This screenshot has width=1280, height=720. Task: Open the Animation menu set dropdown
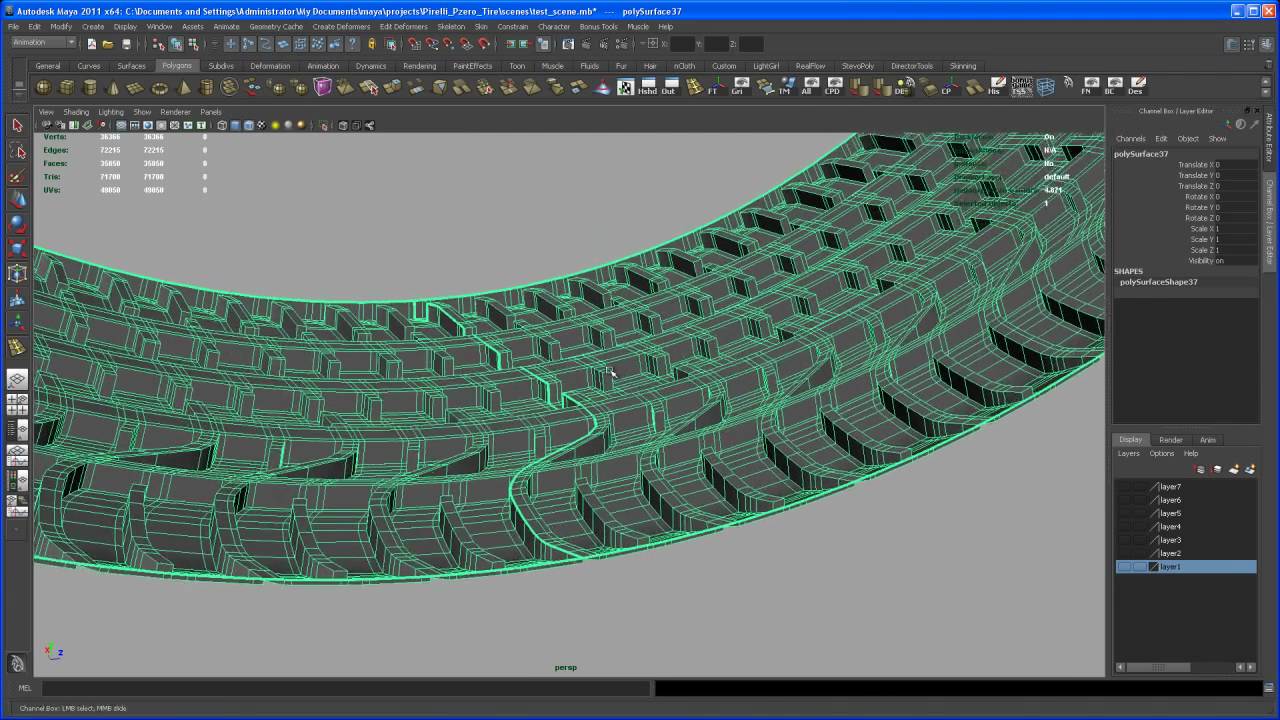(43, 43)
